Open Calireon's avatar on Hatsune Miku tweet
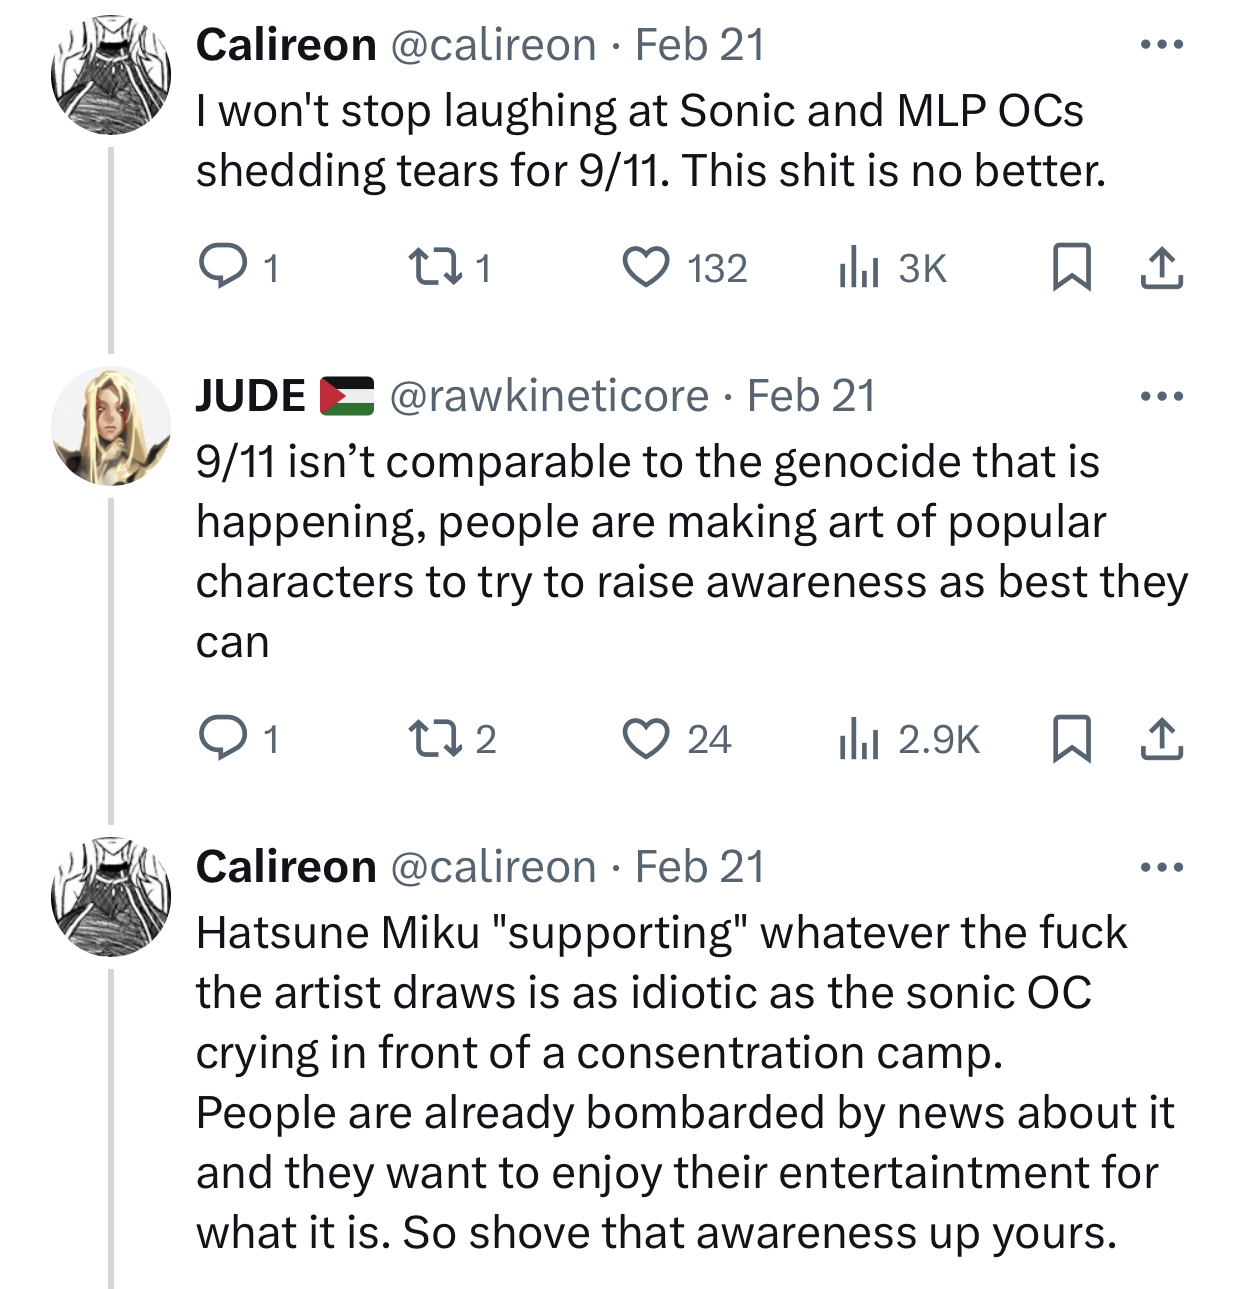The image size is (1242, 1289). point(111,897)
